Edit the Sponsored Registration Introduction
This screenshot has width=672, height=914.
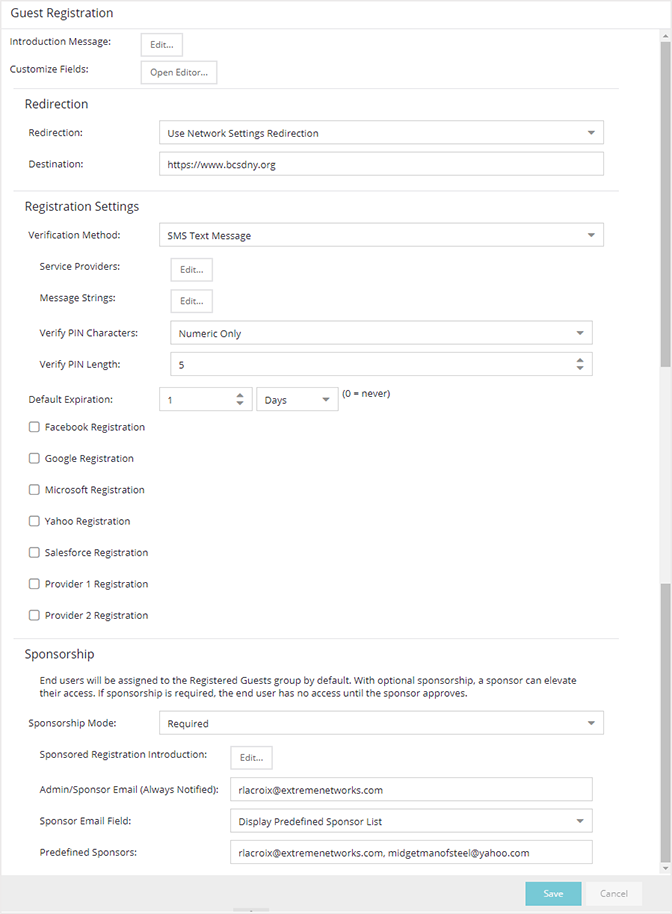pyautogui.click(x=251, y=757)
